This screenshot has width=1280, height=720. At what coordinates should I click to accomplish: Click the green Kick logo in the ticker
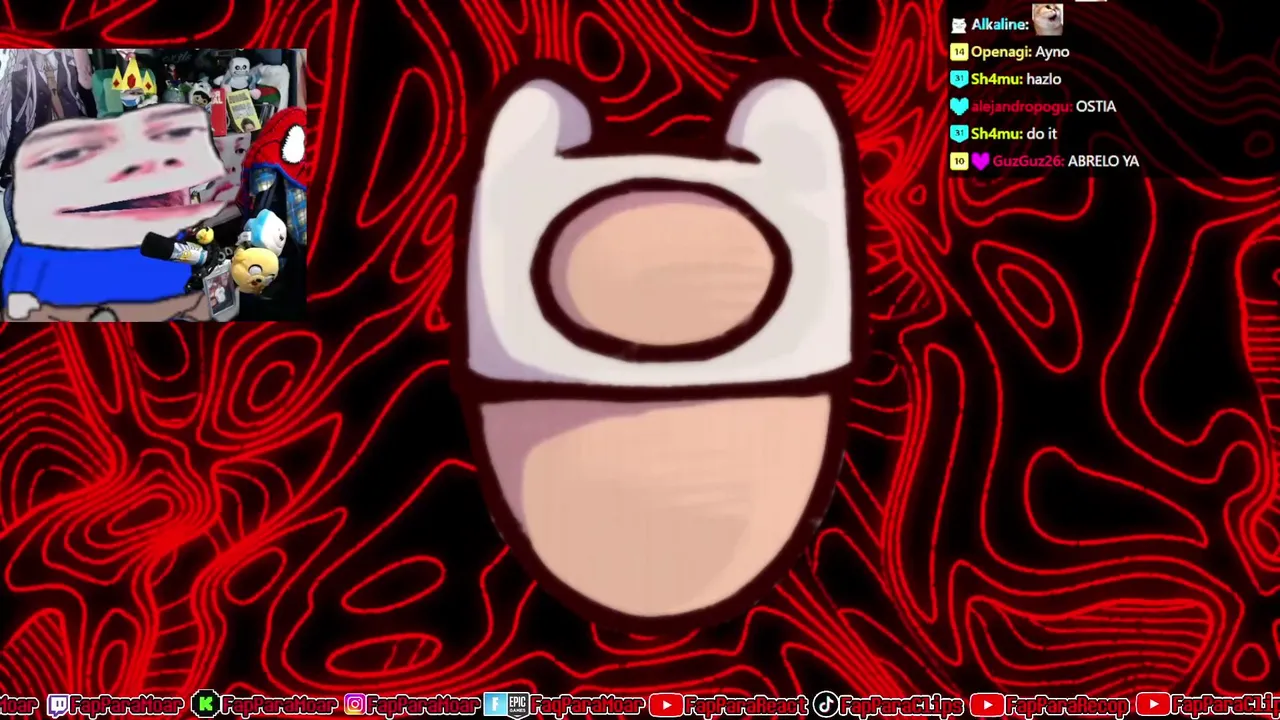tap(205, 705)
